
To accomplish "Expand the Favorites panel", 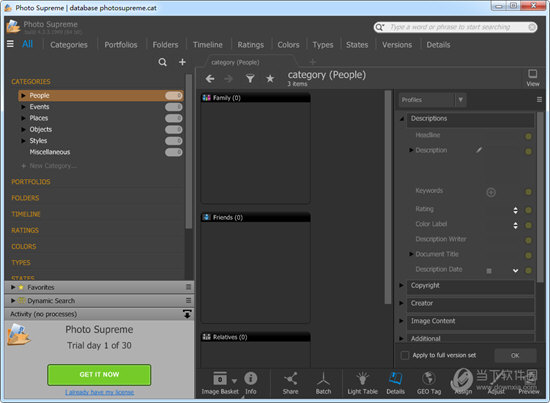I will pyautogui.click(x=13, y=287).
